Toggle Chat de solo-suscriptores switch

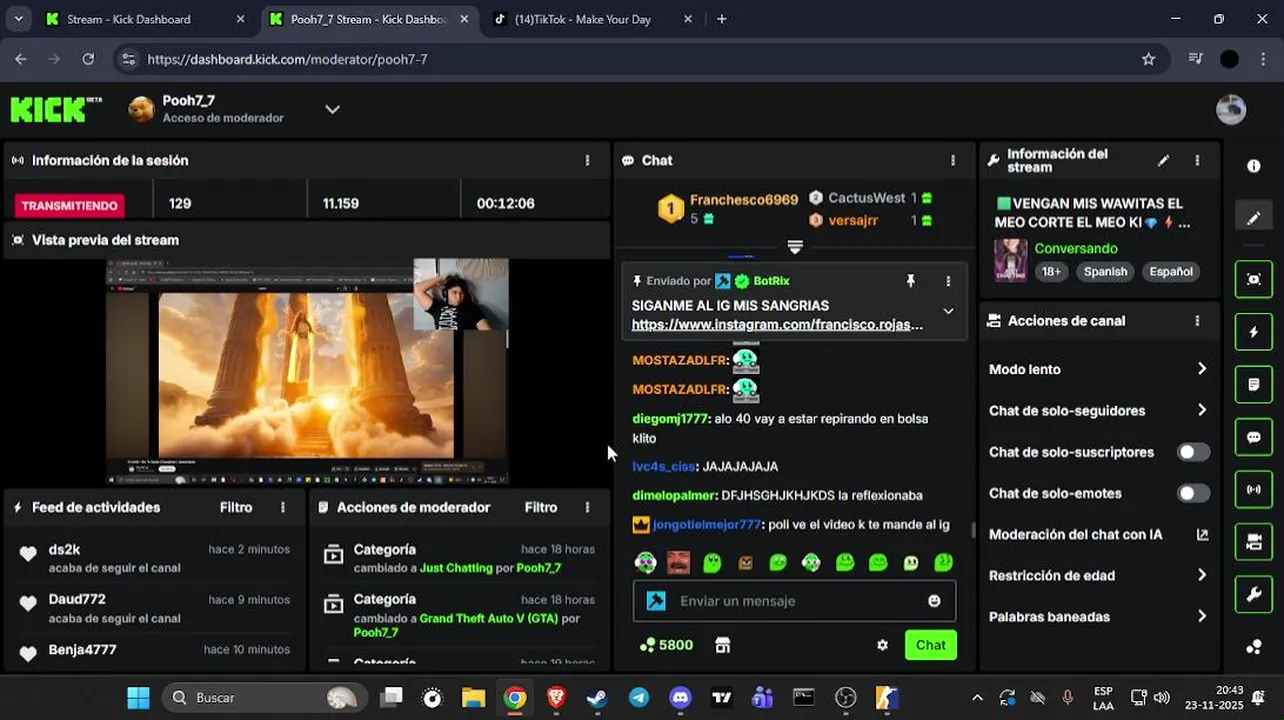[1192, 452]
